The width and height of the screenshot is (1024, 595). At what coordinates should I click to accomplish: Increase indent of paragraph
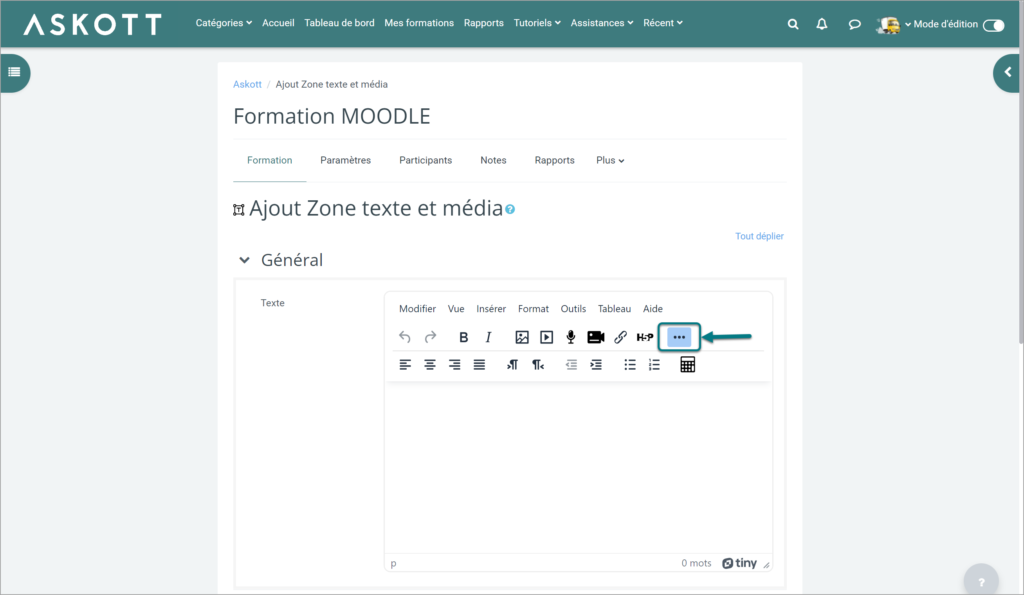[596, 364]
